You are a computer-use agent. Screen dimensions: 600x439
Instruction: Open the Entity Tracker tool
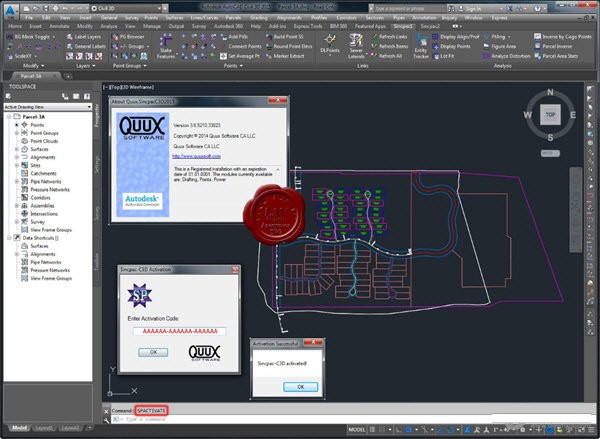(421, 46)
